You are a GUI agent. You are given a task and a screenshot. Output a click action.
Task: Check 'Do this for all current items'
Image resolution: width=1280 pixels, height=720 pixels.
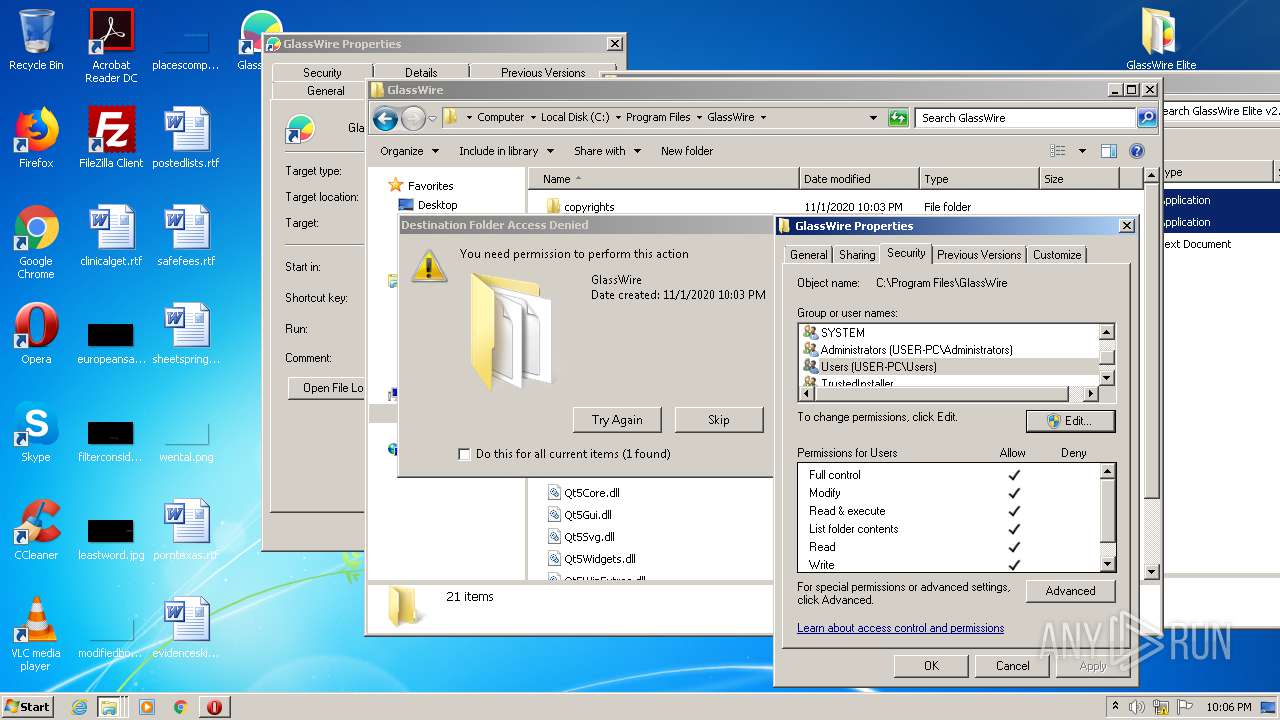pyautogui.click(x=464, y=454)
